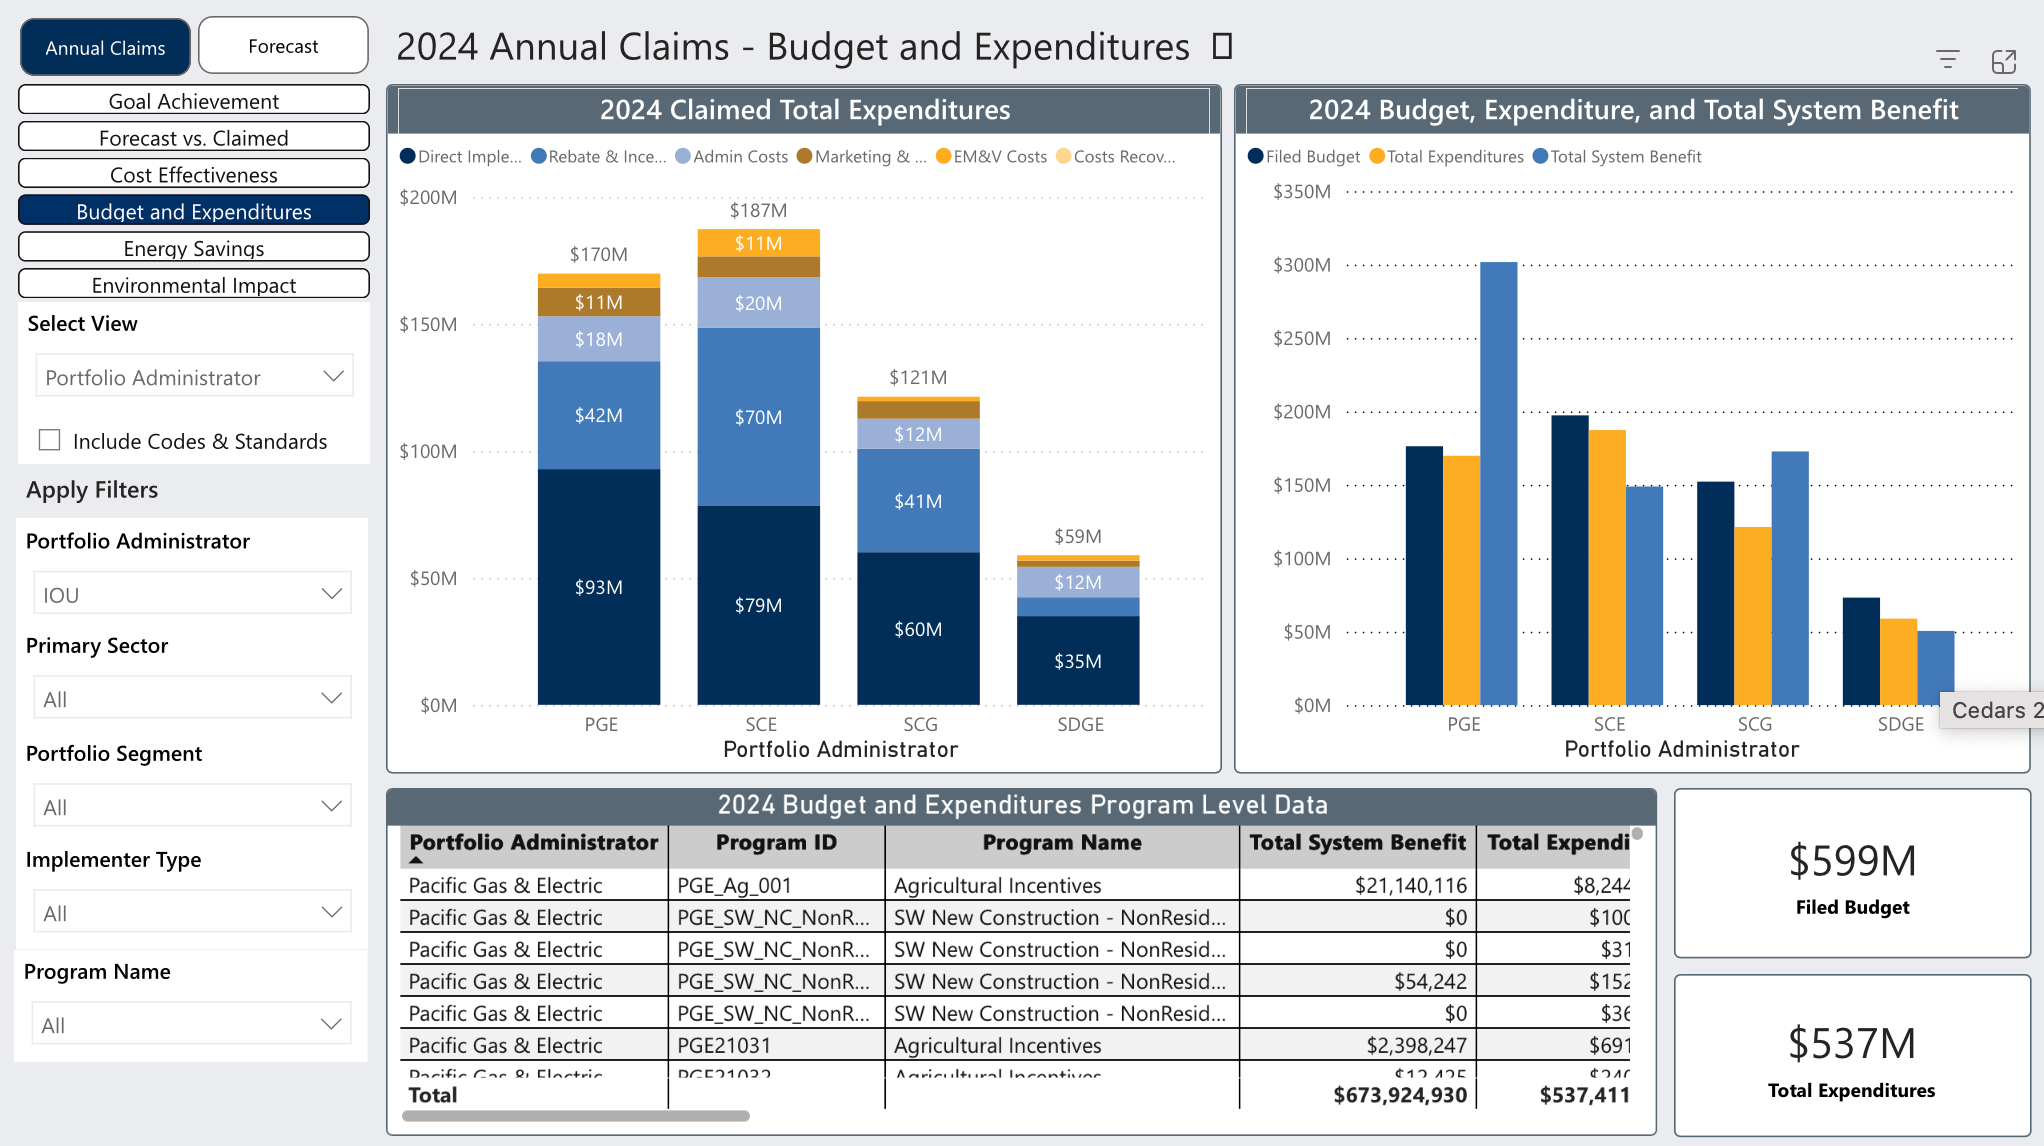Expand the Primary Sector dropdown
Image resolution: width=2044 pixels, height=1146 pixels.
[192, 698]
